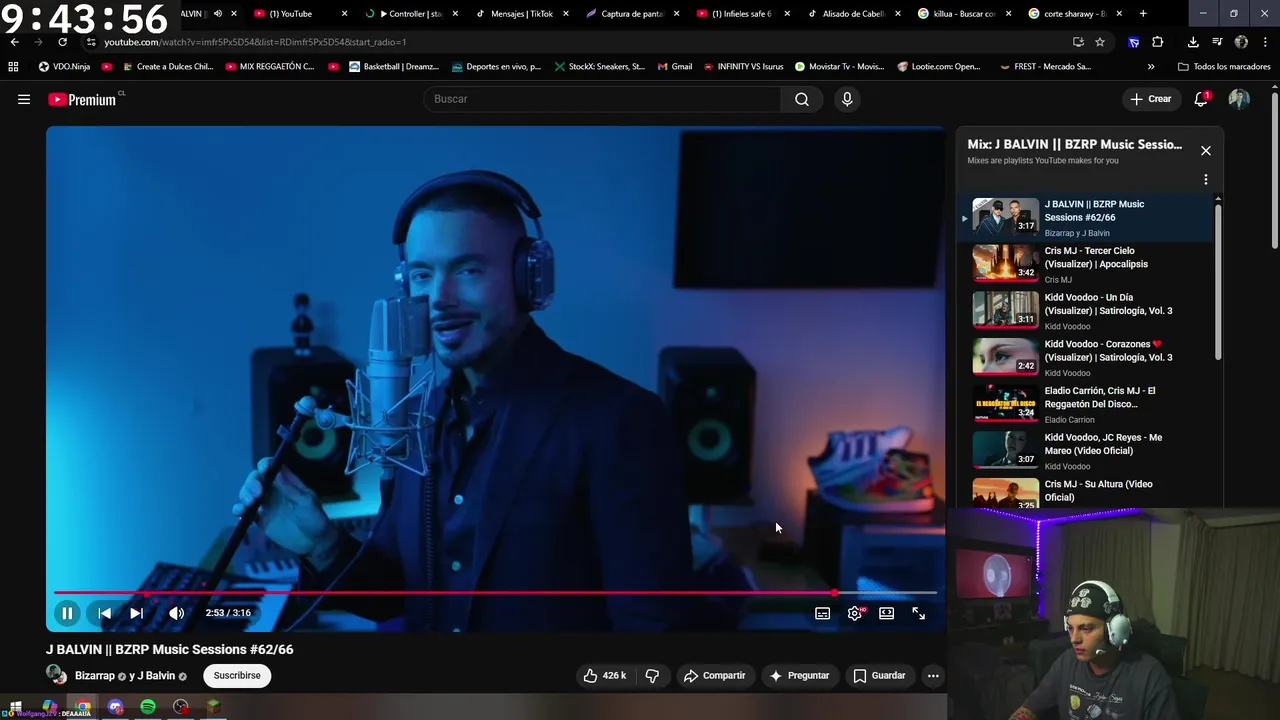The image size is (1280, 720).
Task: Switch to Controller tab
Action: [x=412, y=14]
